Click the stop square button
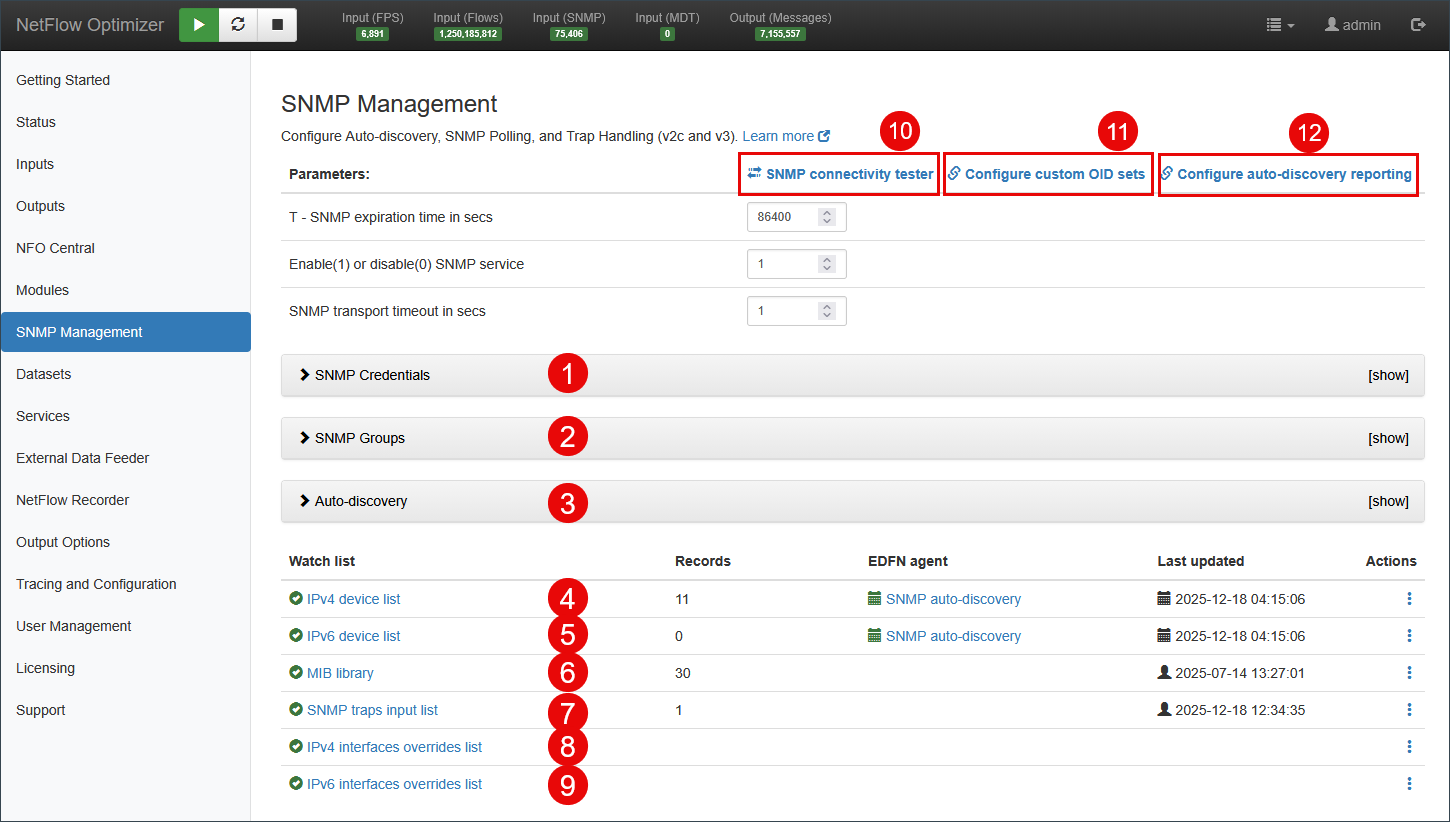The height and width of the screenshot is (822, 1450). (x=277, y=25)
